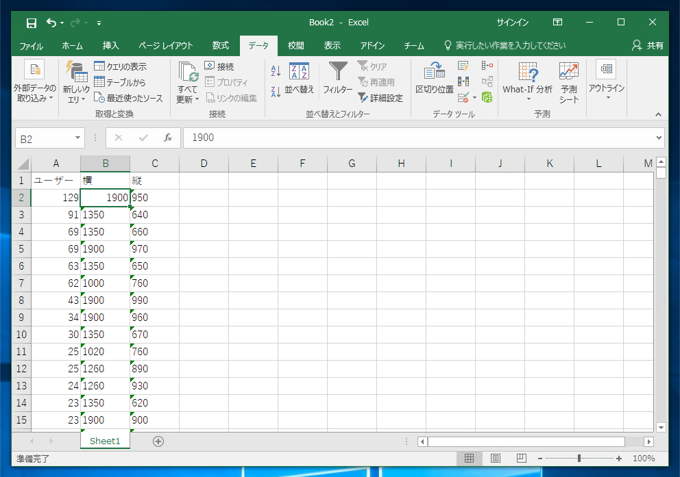Click the sort A to Z icon
This screenshot has height=477, width=680.
[275, 69]
